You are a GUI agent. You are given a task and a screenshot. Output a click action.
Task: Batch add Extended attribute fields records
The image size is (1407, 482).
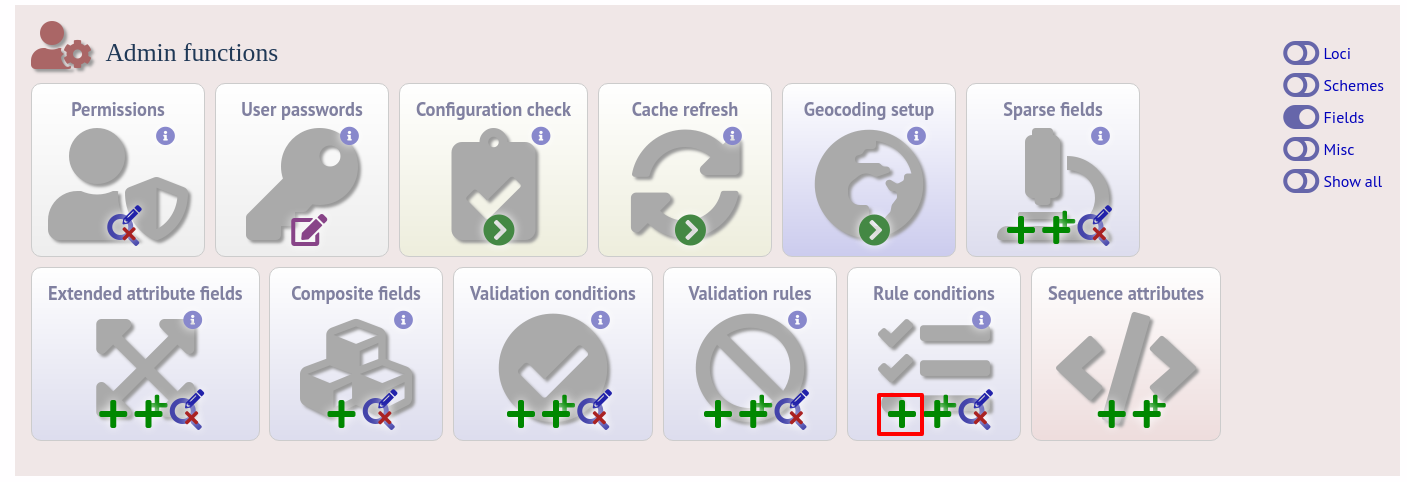click(151, 411)
